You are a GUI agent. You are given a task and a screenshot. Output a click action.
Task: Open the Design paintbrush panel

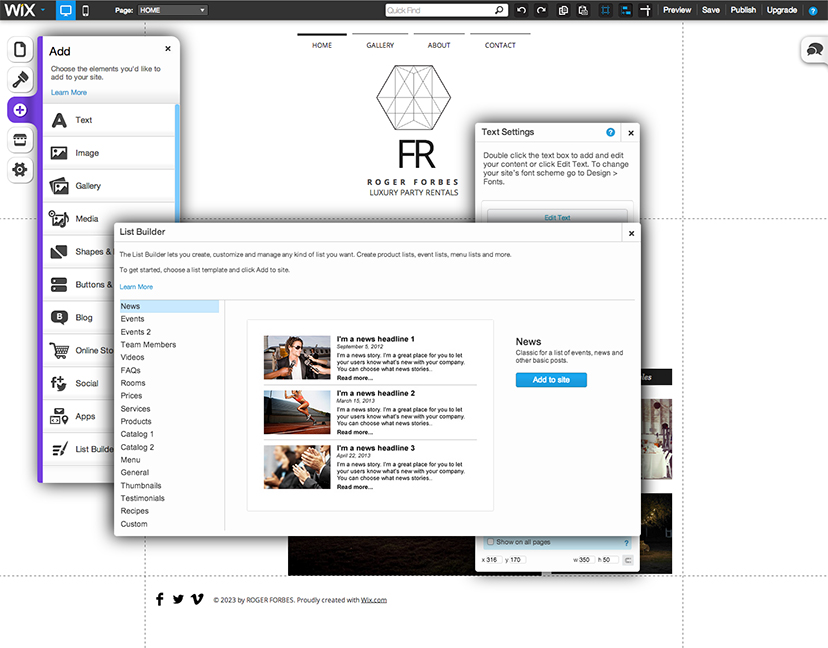click(20, 80)
